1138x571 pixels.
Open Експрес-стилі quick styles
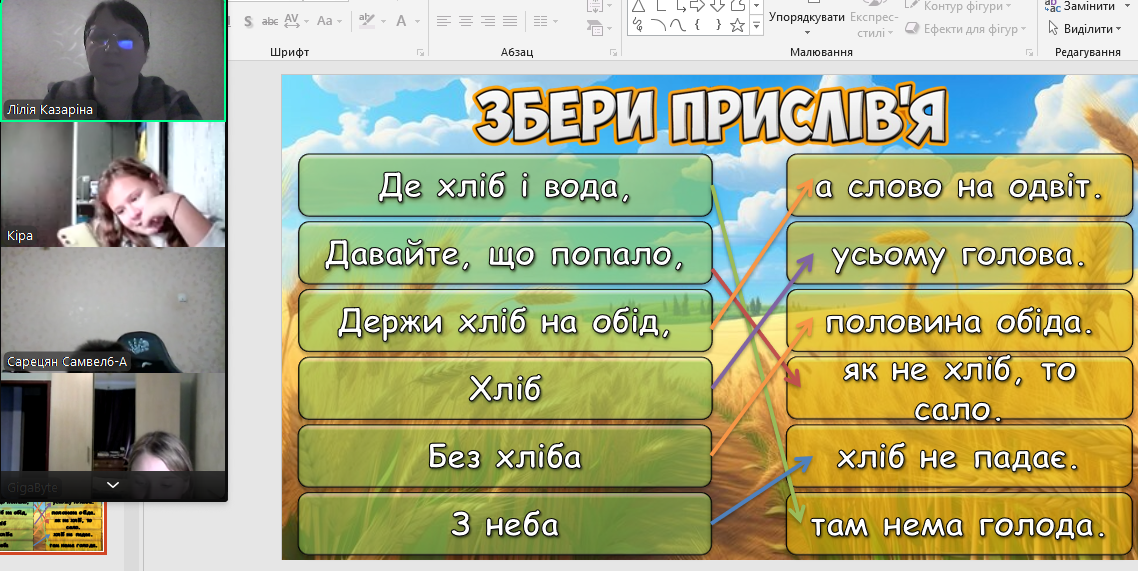point(874,22)
